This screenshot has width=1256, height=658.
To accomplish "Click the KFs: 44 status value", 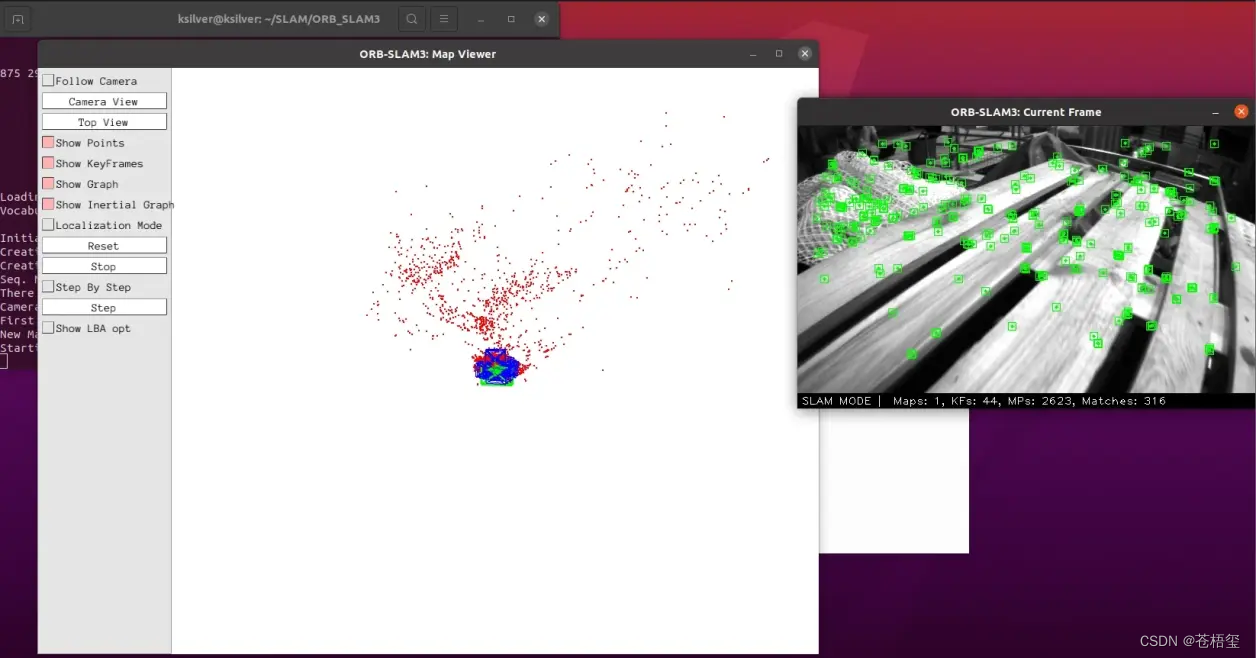I will (x=976, y=401).
